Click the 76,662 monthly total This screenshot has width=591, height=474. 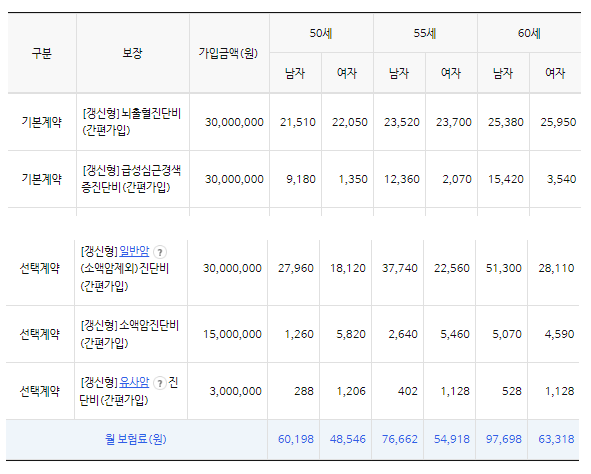tap(400, 439)
